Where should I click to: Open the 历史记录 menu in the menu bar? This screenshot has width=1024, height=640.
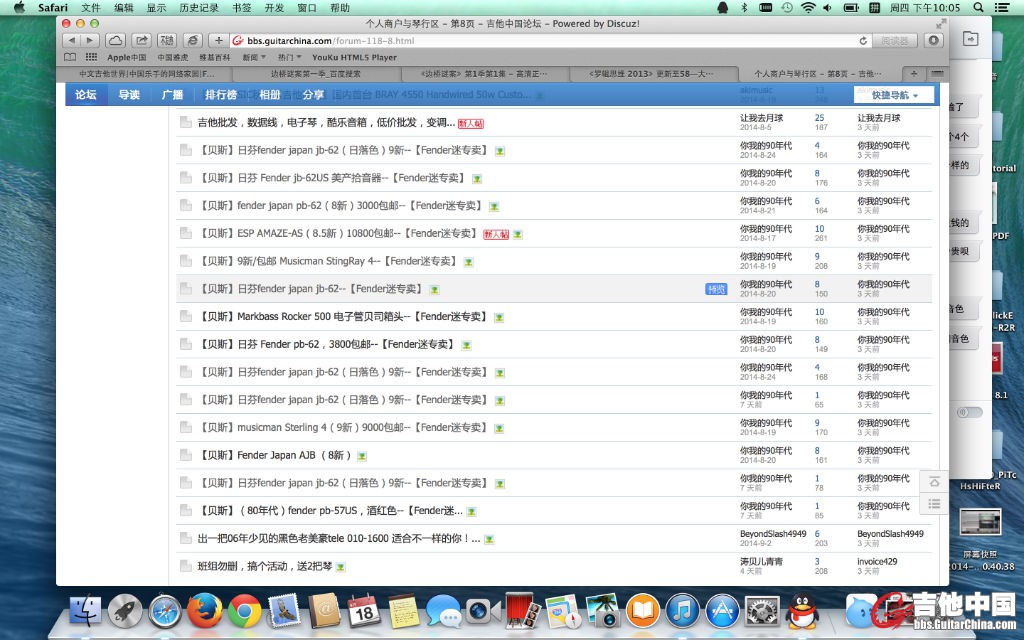point(198,7)
